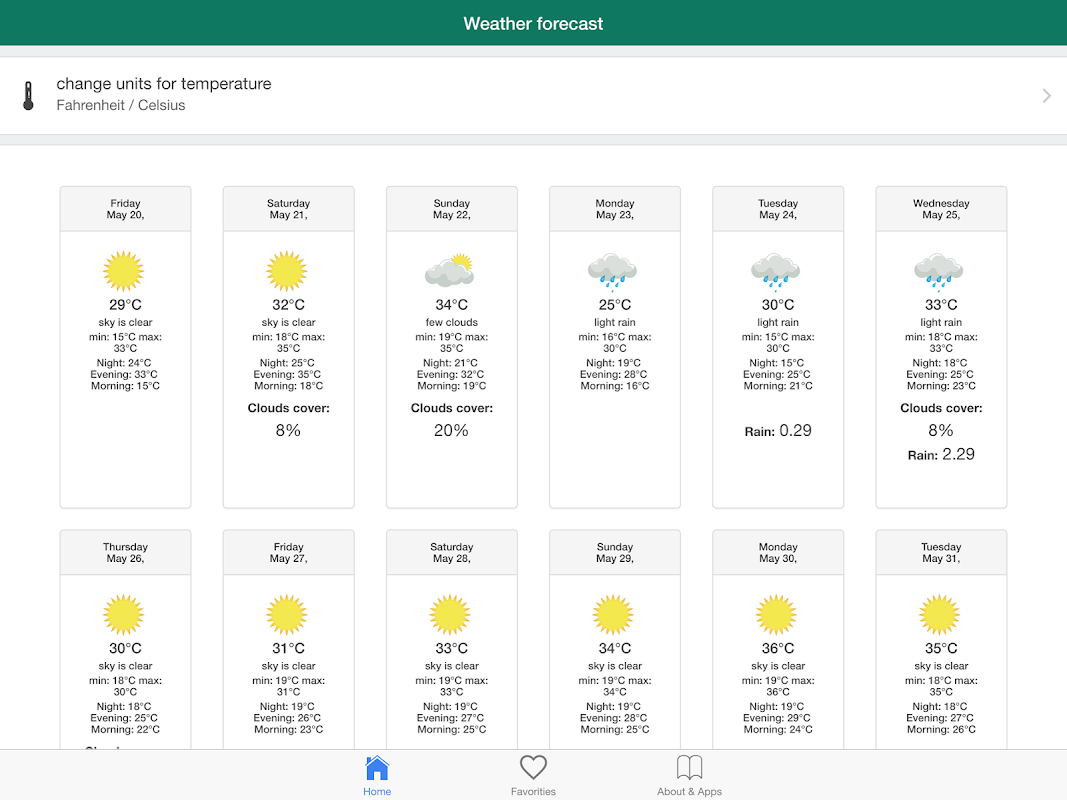Select the Friday May 27 header

pos(289,552)
